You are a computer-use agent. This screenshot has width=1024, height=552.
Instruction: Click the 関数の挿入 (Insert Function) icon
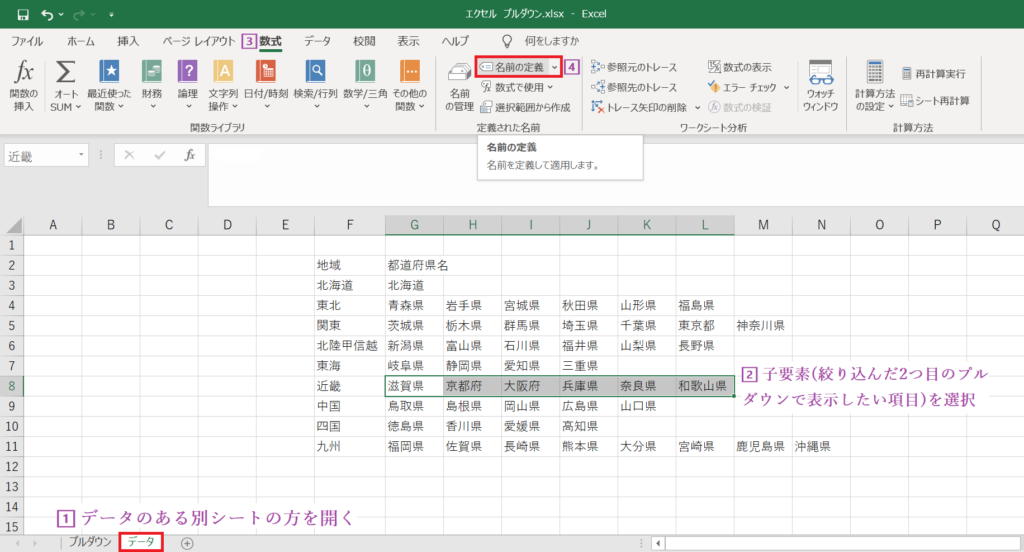point(24,76)
